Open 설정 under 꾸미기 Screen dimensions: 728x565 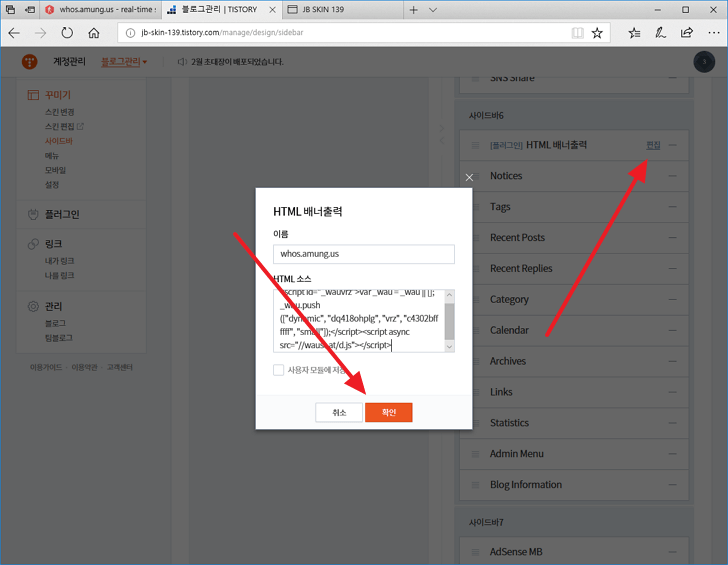coord(52,185)
